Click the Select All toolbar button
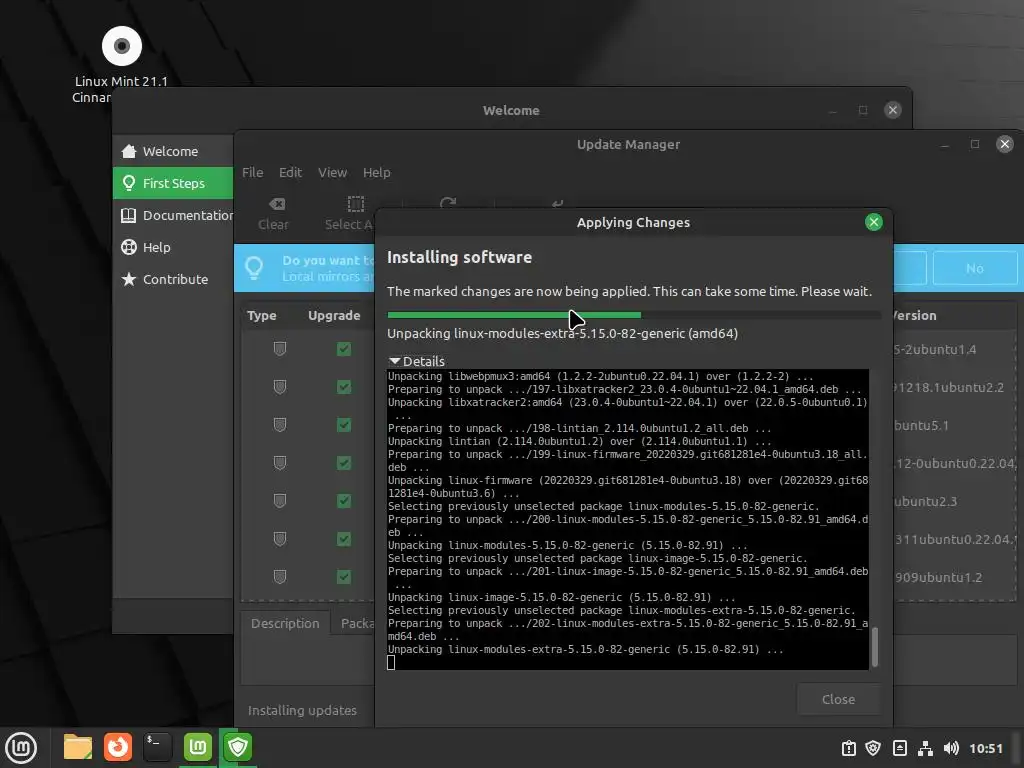 [x=349, y=214]
